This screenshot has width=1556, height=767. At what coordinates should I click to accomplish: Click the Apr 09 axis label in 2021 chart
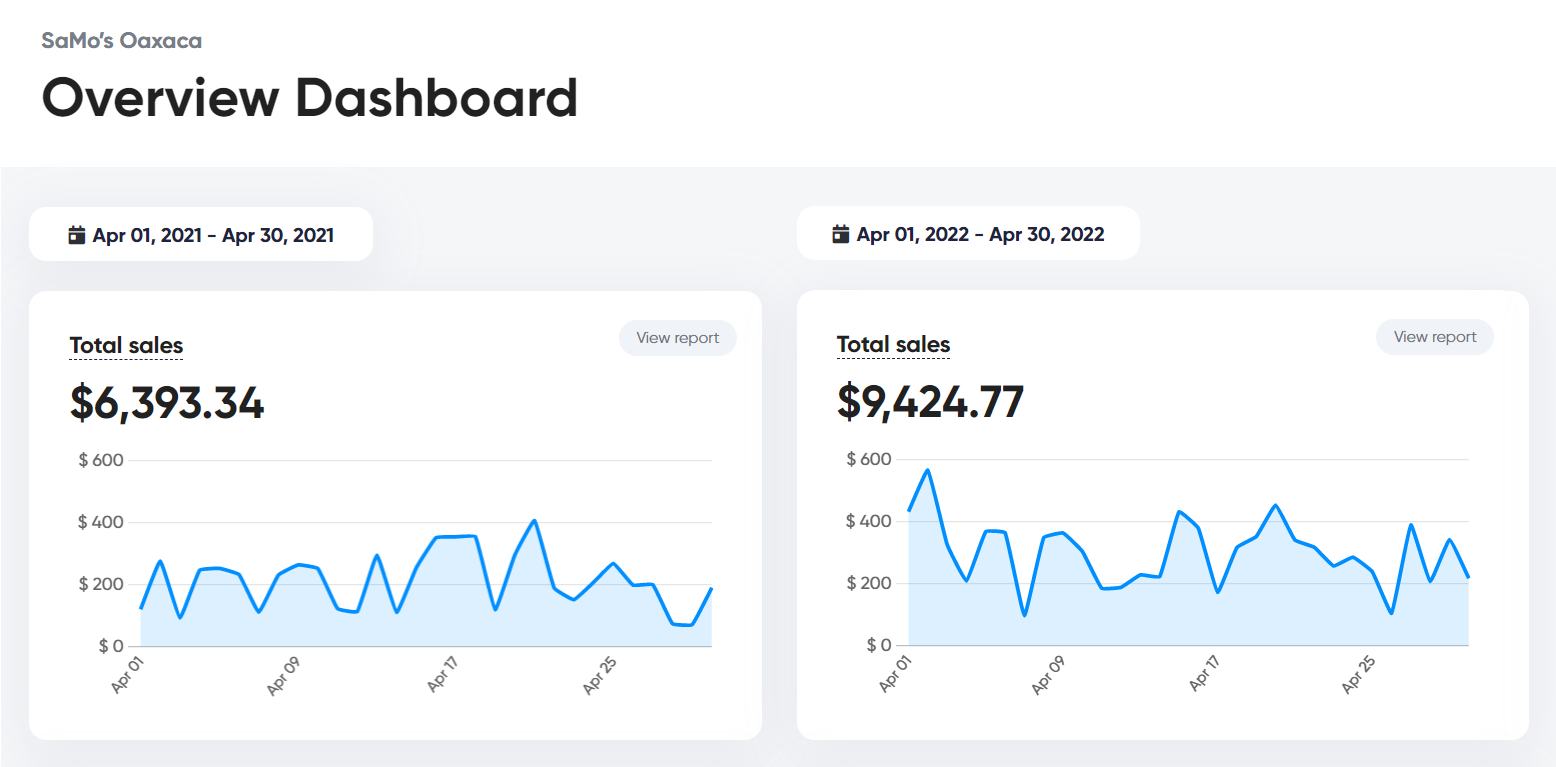click(284, 676)
